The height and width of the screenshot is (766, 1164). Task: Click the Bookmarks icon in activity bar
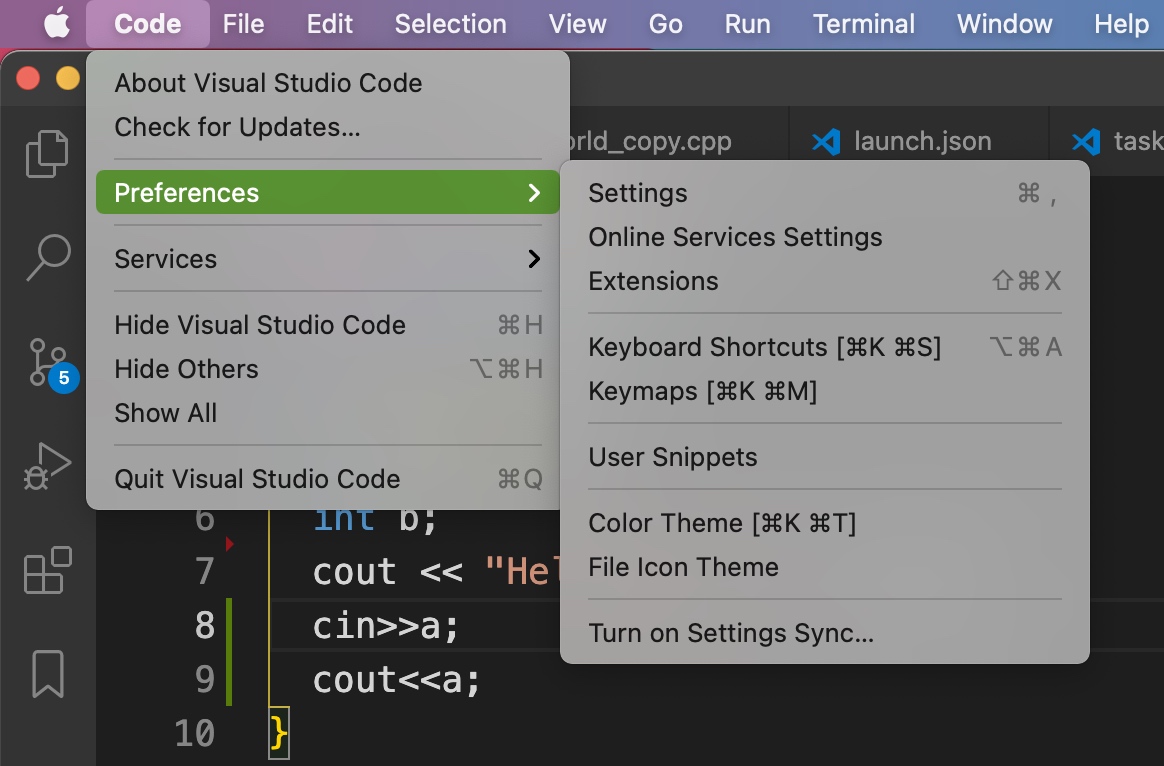[x=47, y=674]
